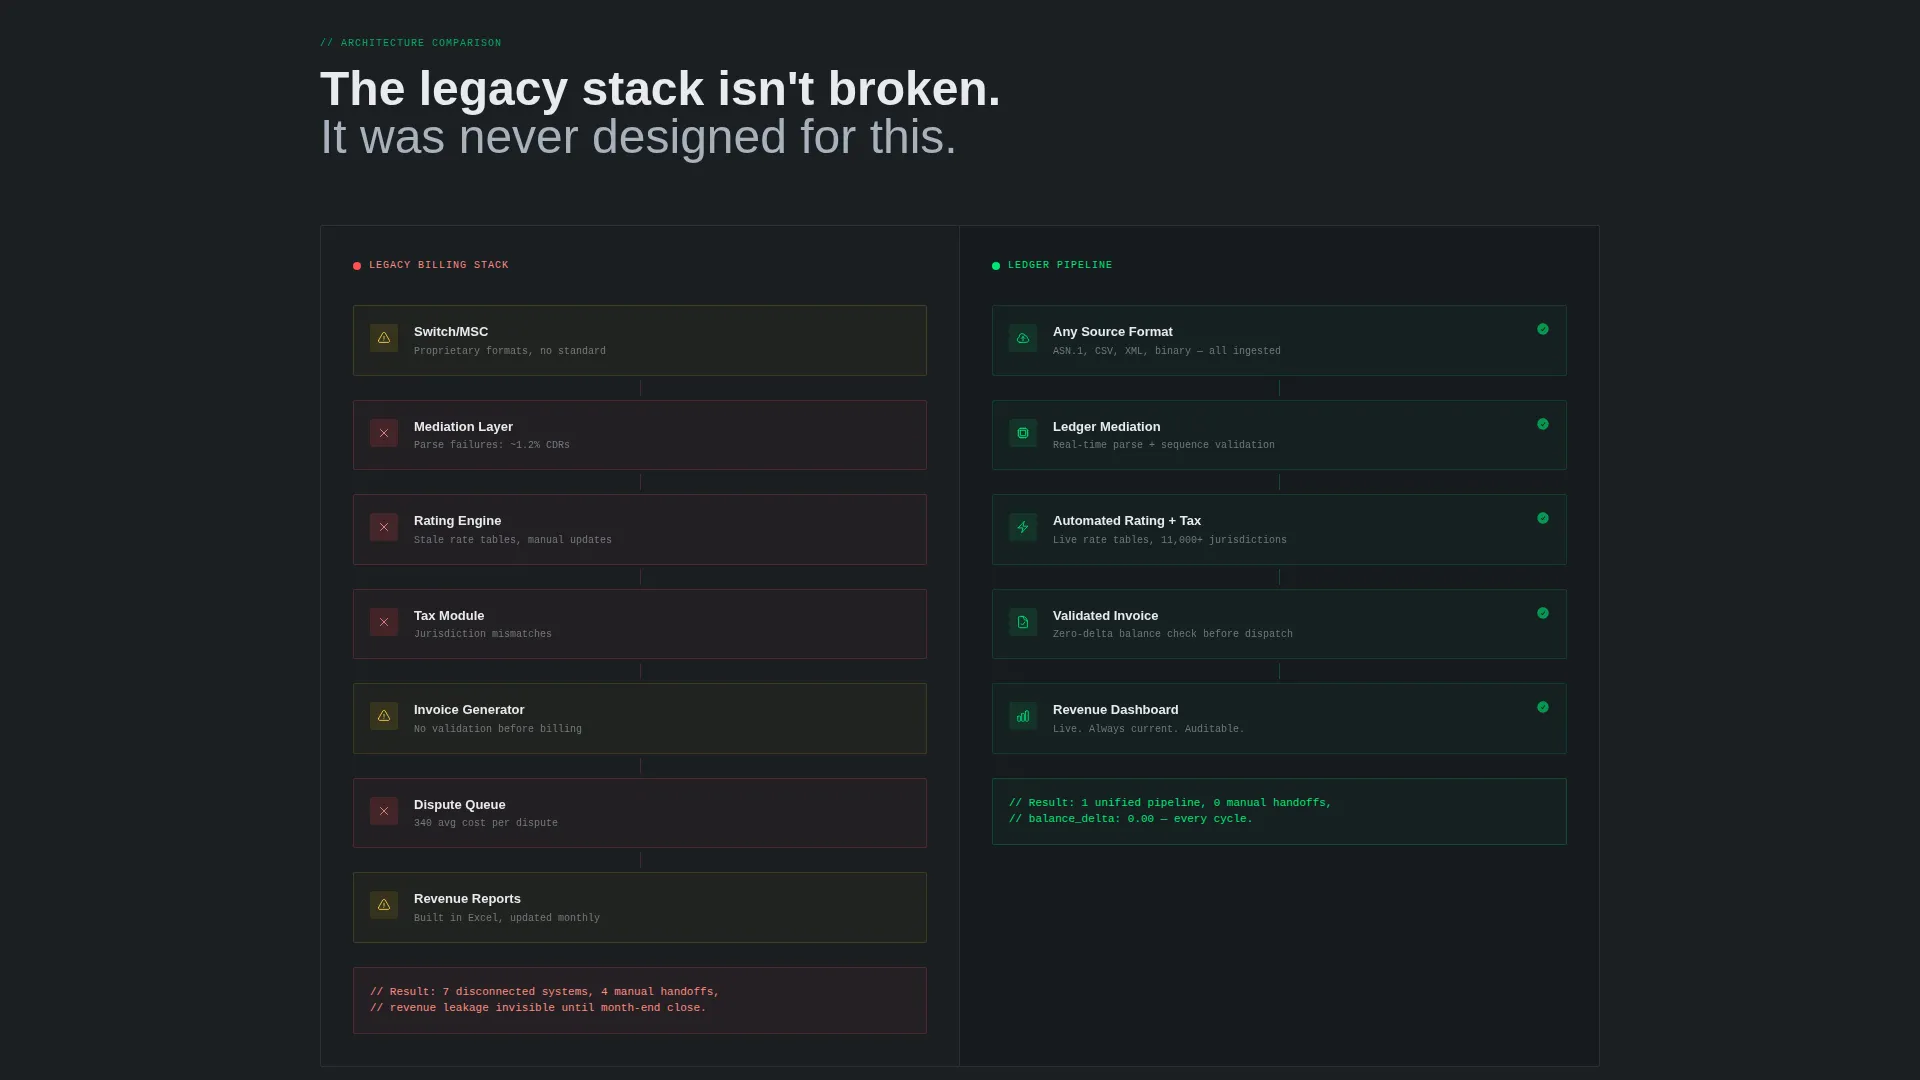The image size is (1920, 1080).
Task: Click the Invoice Generator warning icon
Action: point(384,716)
